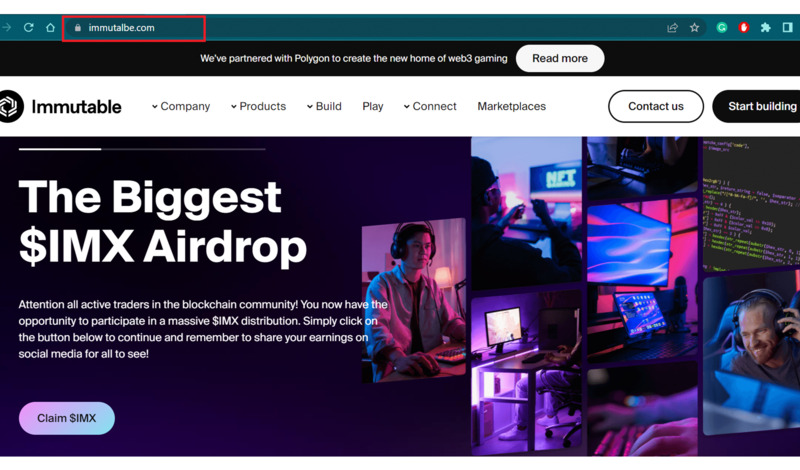Screen dimensions: 800x470
Task: Click the hero carousel progress bar
Action: (x=142, y=149)
